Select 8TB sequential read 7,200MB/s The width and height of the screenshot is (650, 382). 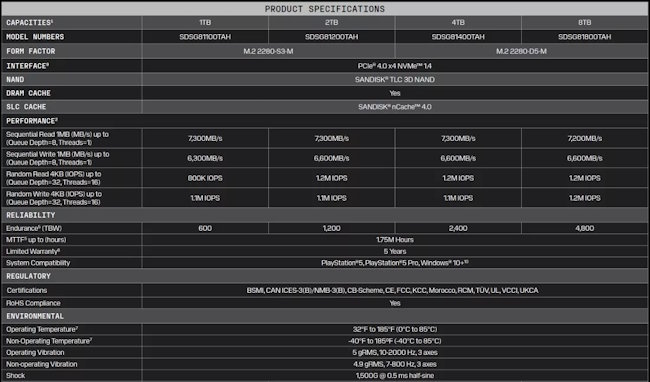[x=585, y=138]
